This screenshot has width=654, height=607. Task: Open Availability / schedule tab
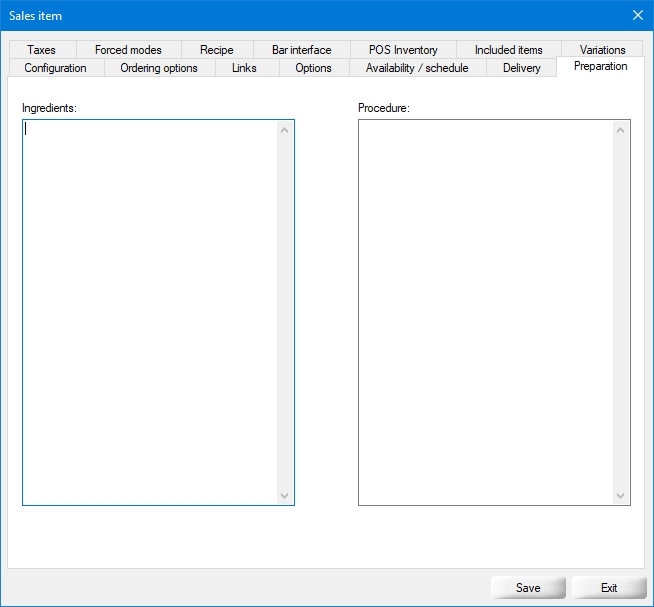pyautogui.click(x=417, y=68)
